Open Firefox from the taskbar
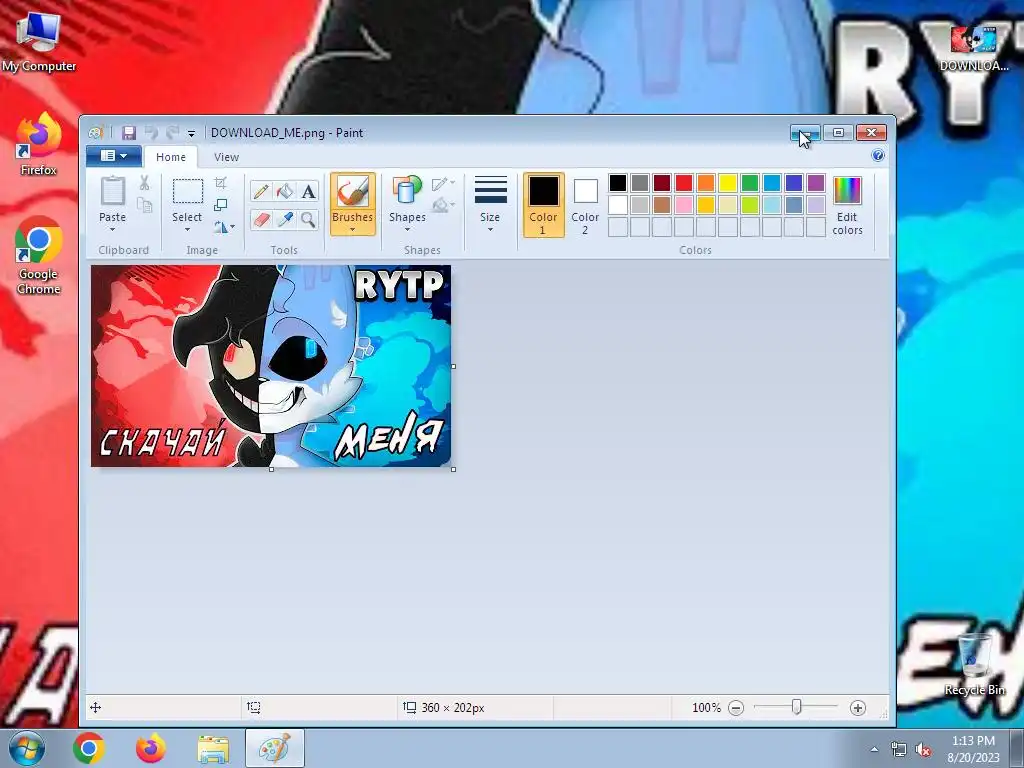The height and width of the screenshot is (768, 1024). click(x=150, y=748)
